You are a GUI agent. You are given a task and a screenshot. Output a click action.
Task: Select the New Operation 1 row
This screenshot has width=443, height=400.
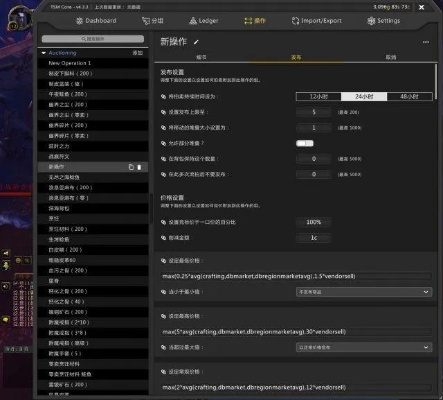(x=93, y=63)
